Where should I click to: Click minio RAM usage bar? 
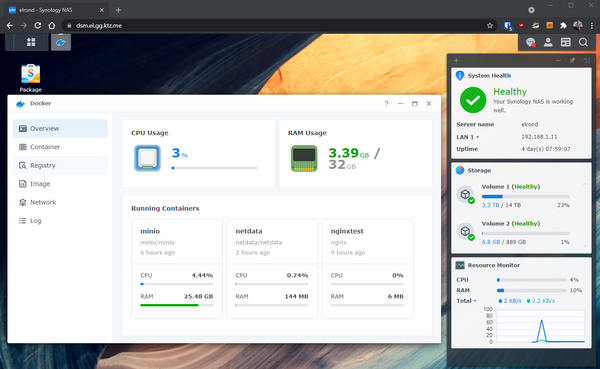click(x=176, y=305)
